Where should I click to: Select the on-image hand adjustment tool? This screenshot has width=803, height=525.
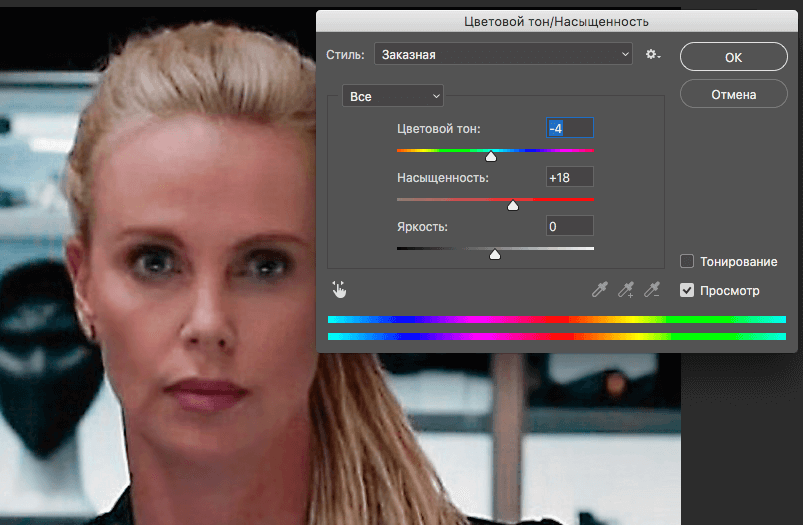[x=339, y=290]
